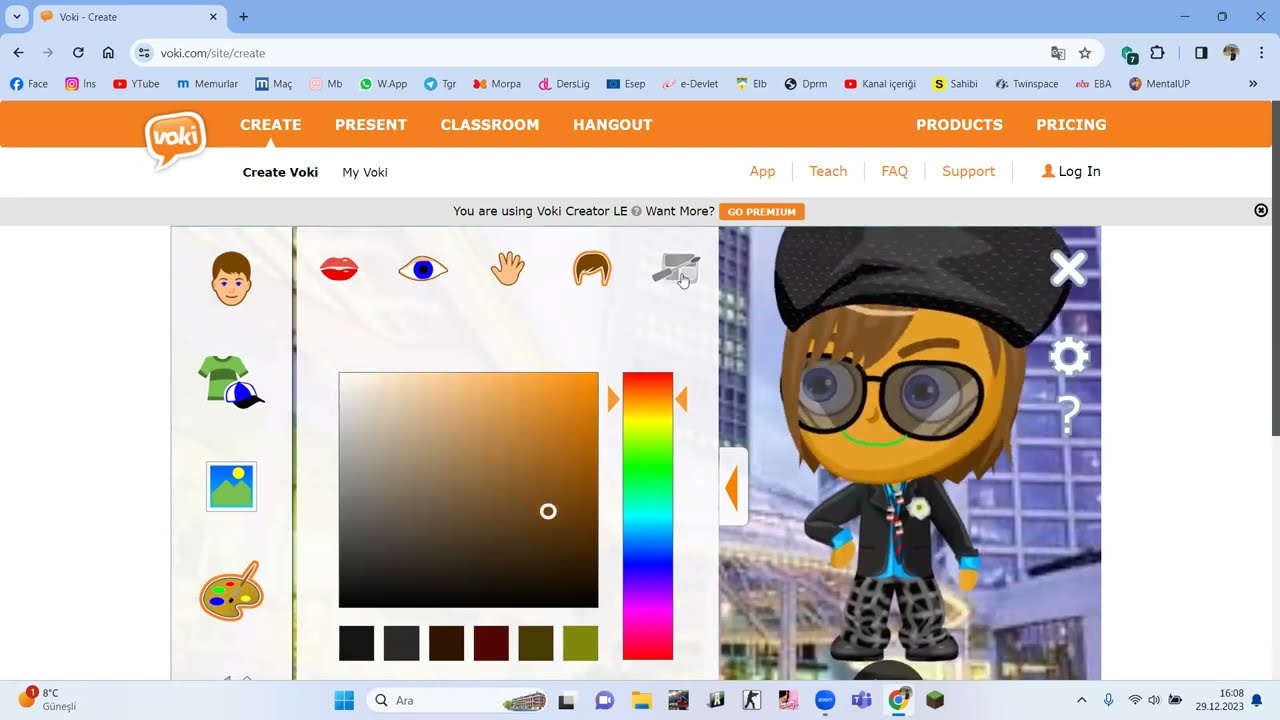Open the CREATE menu
This screenshot has height=720, width=1280.
click(x=270, y=125)
